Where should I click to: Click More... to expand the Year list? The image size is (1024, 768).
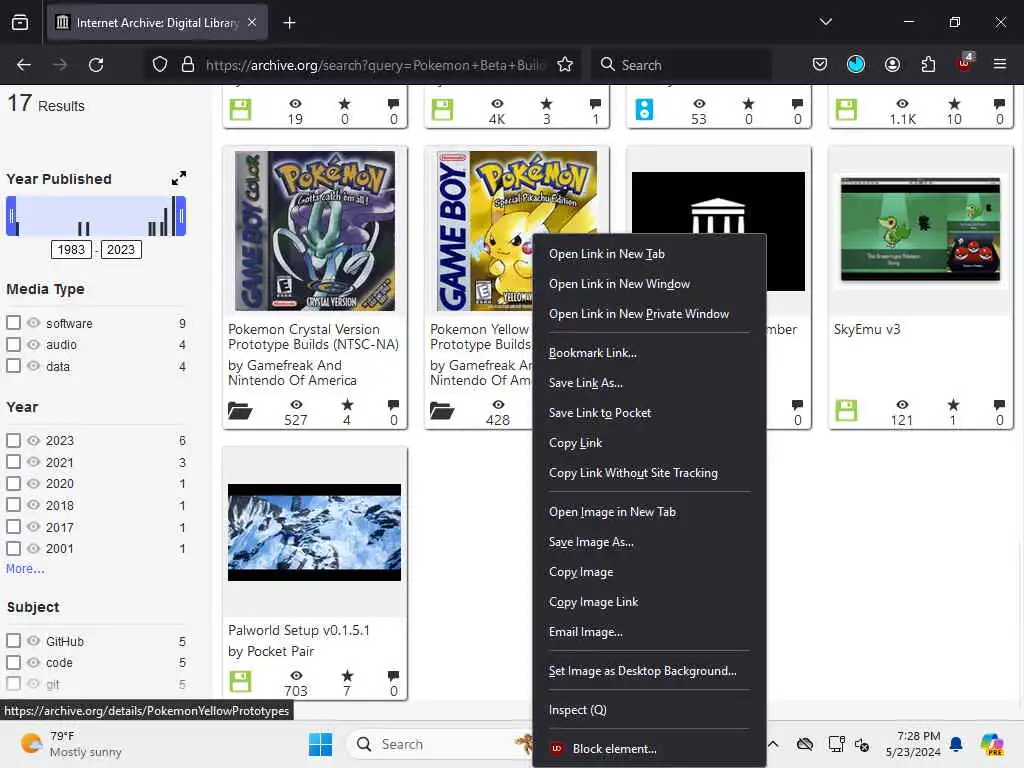[x=25, y=569]
